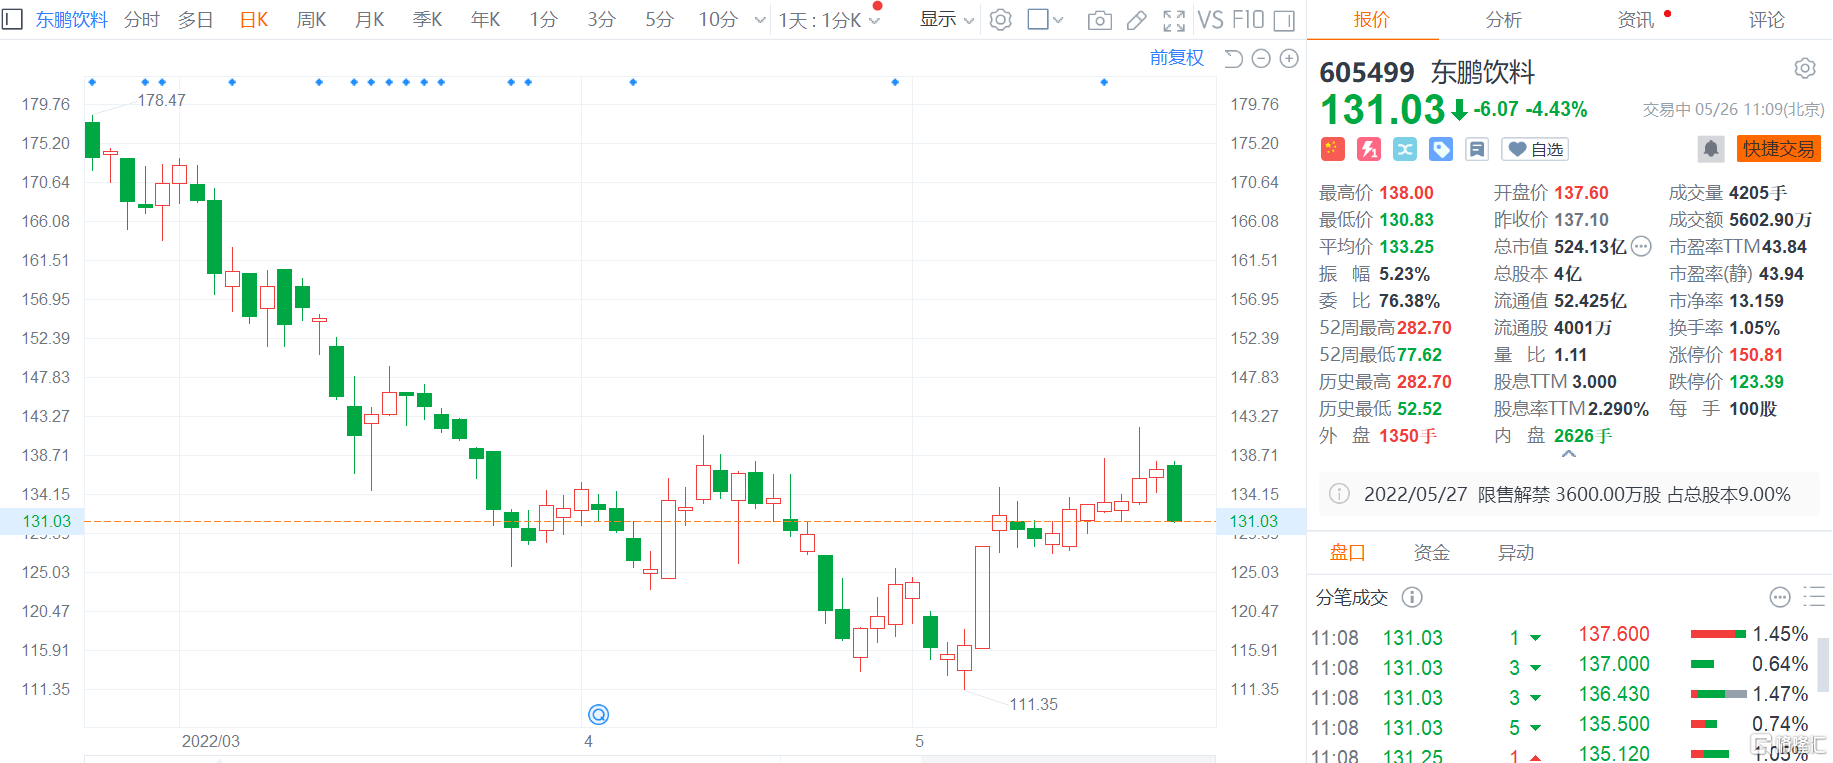The height and width of the screenshot is (763, 1833).
Task: Select the 多日 multi-day tab
Action: pyautogui.click(x=196, y=20)
